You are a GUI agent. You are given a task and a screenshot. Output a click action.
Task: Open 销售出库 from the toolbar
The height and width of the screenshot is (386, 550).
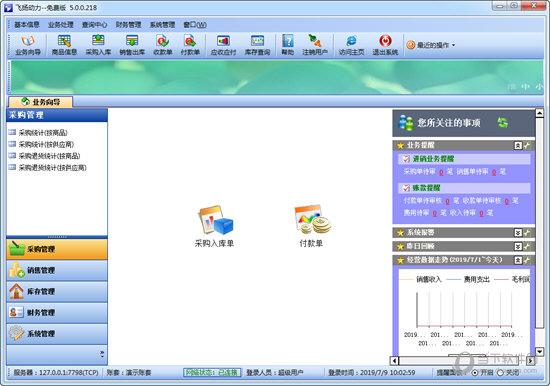pos(132,45)
